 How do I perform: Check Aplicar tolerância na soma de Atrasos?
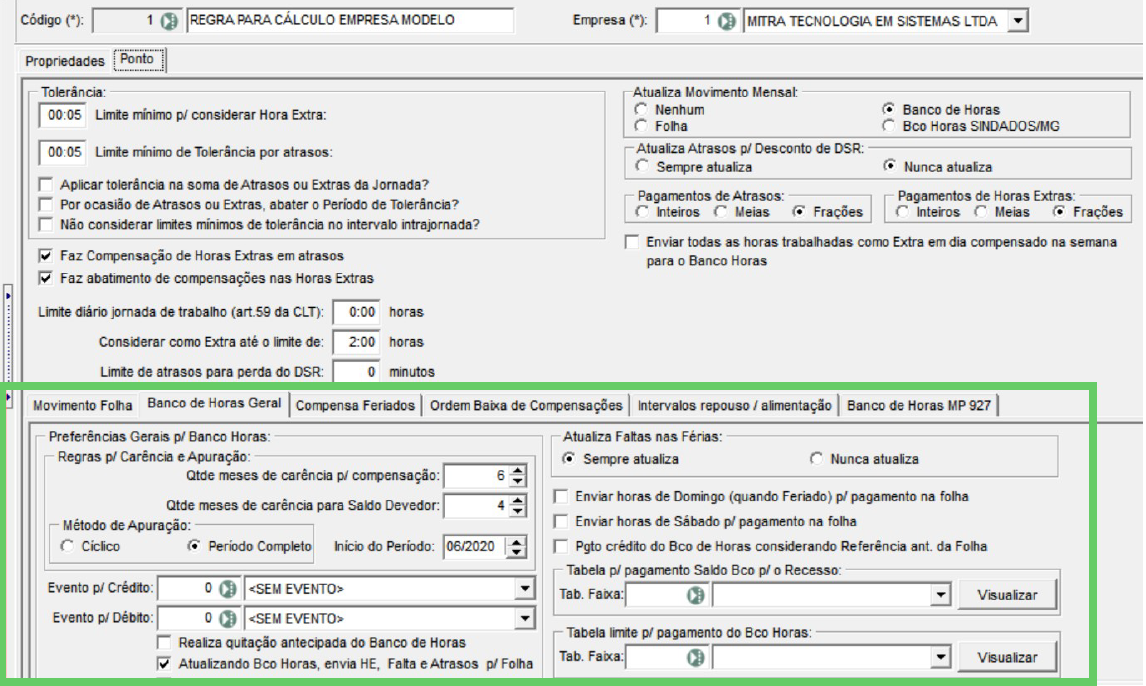pos(46,184)
